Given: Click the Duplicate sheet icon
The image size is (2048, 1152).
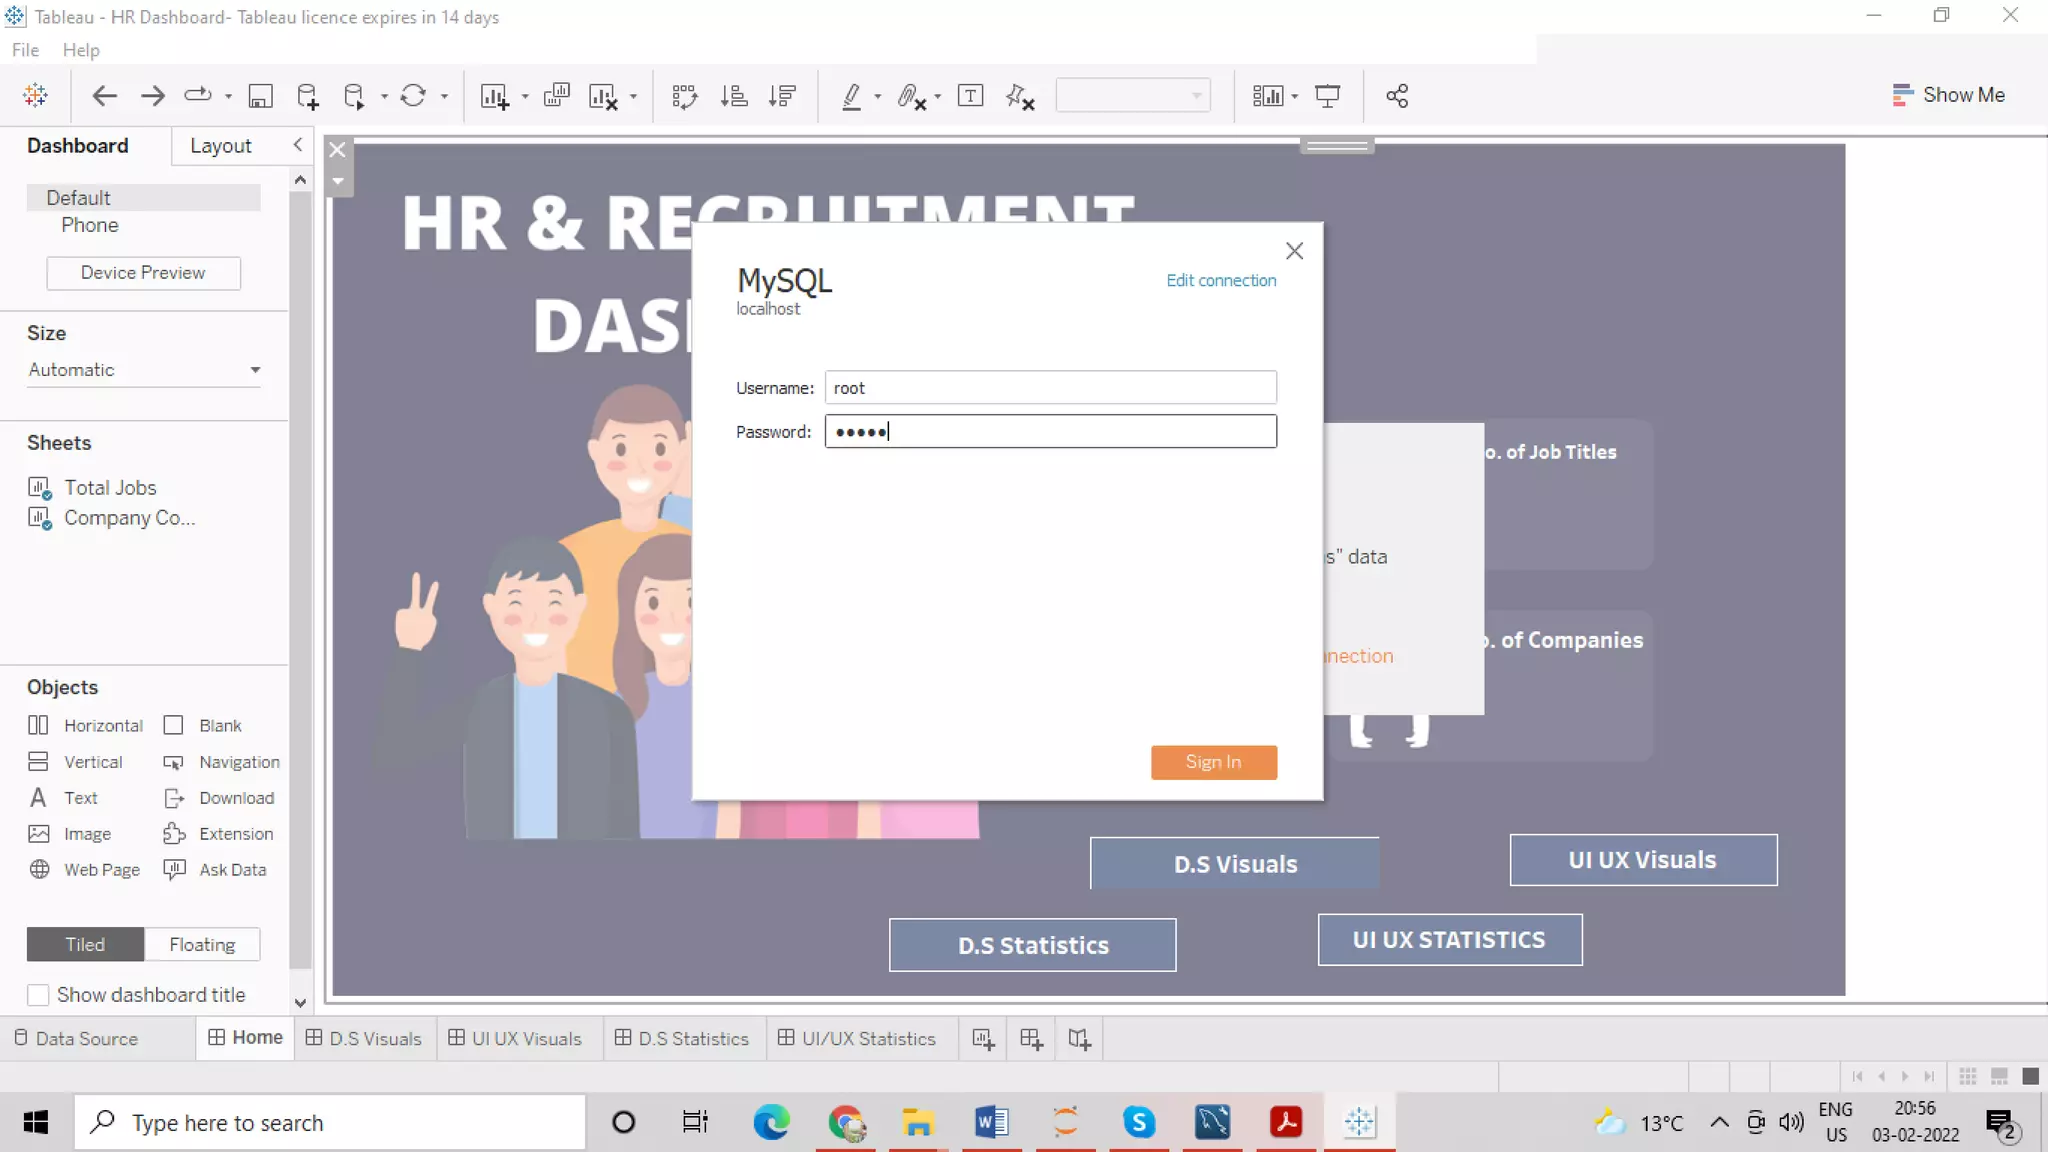Looking at the screenshot, I should click(556, 95).
